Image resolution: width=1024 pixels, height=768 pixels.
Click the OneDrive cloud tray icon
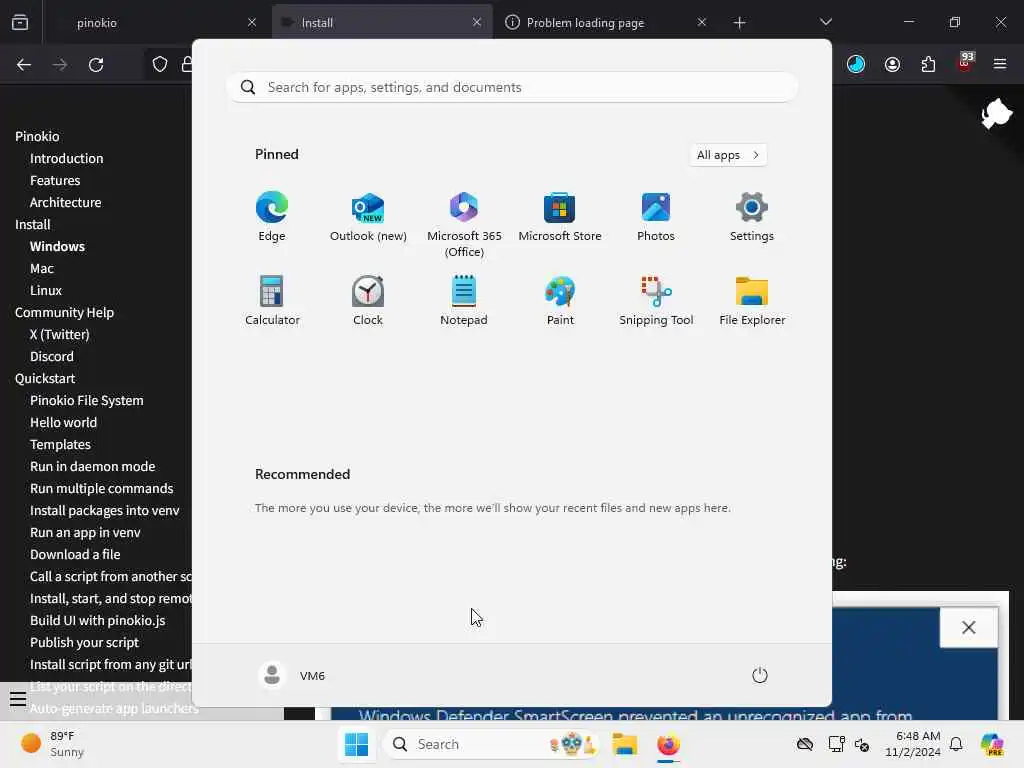pos(805,744)
